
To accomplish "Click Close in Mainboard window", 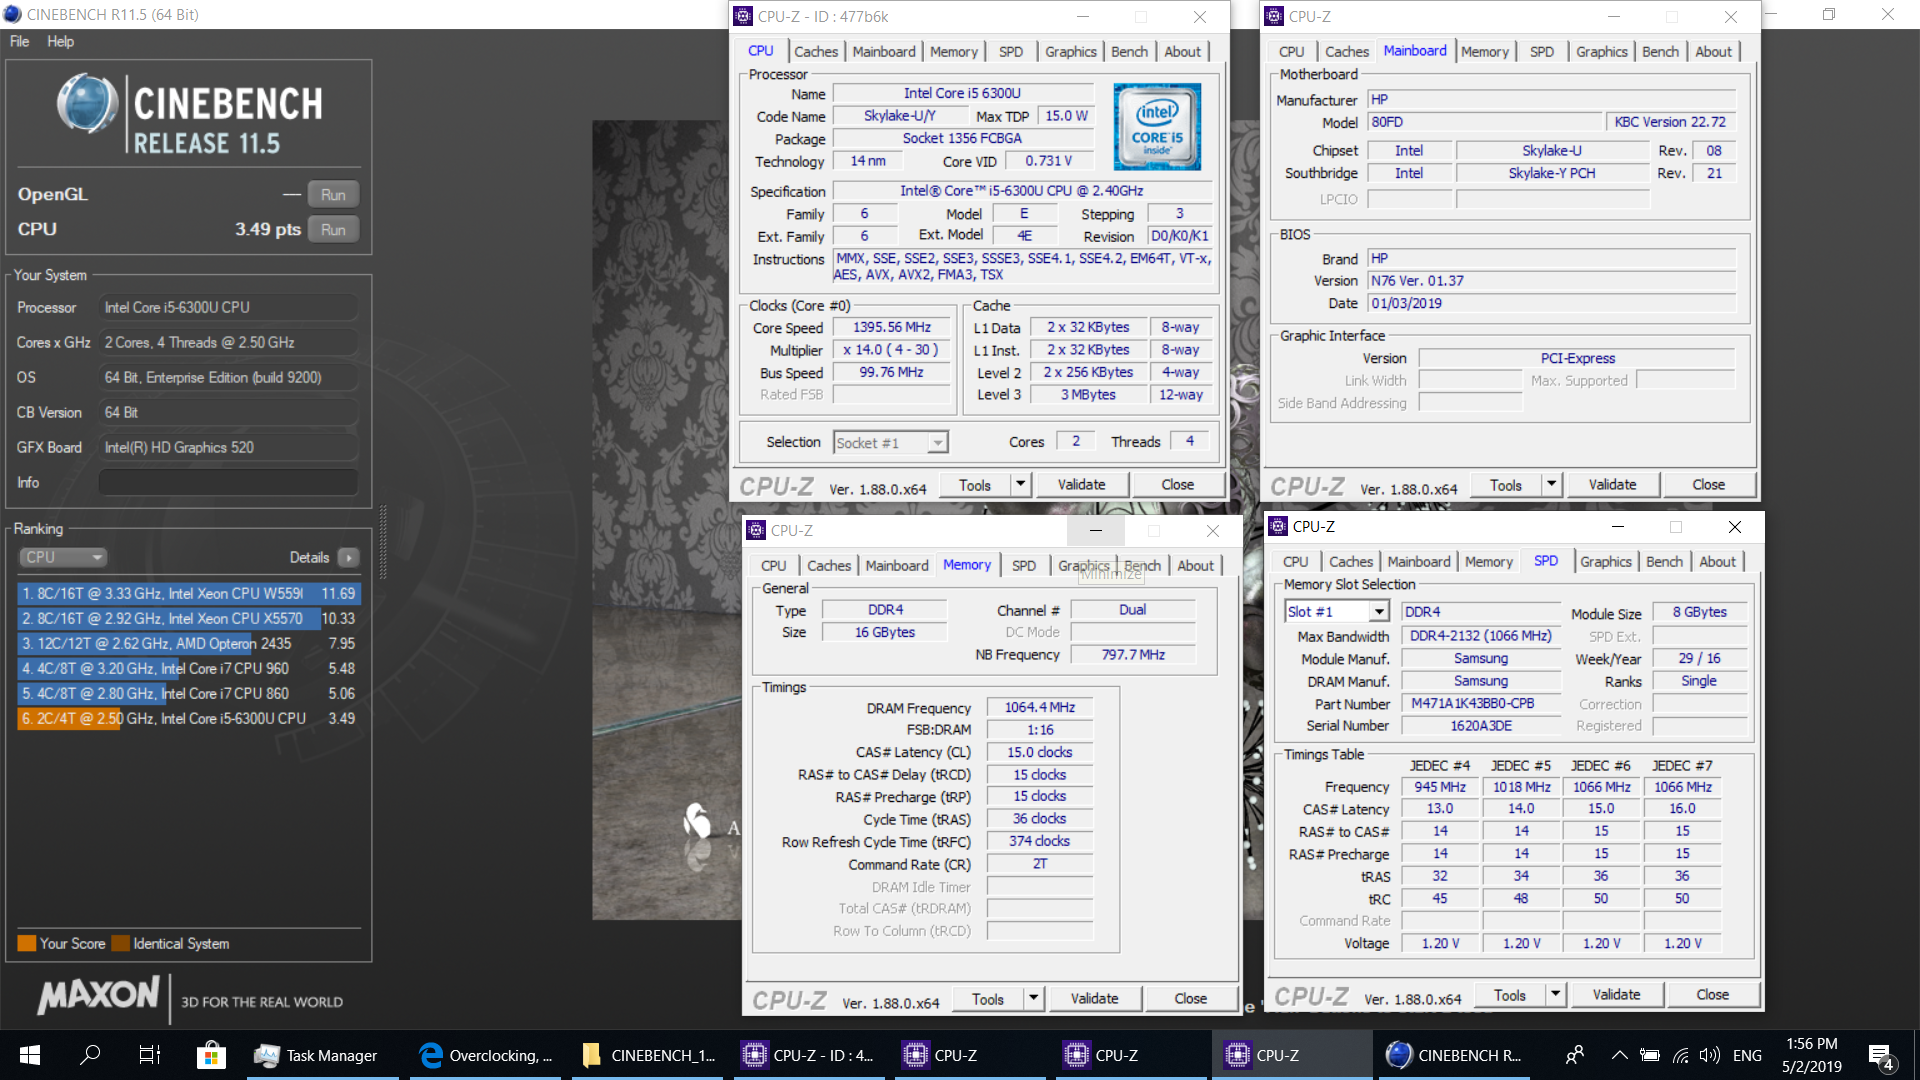I will point(1708,484).
